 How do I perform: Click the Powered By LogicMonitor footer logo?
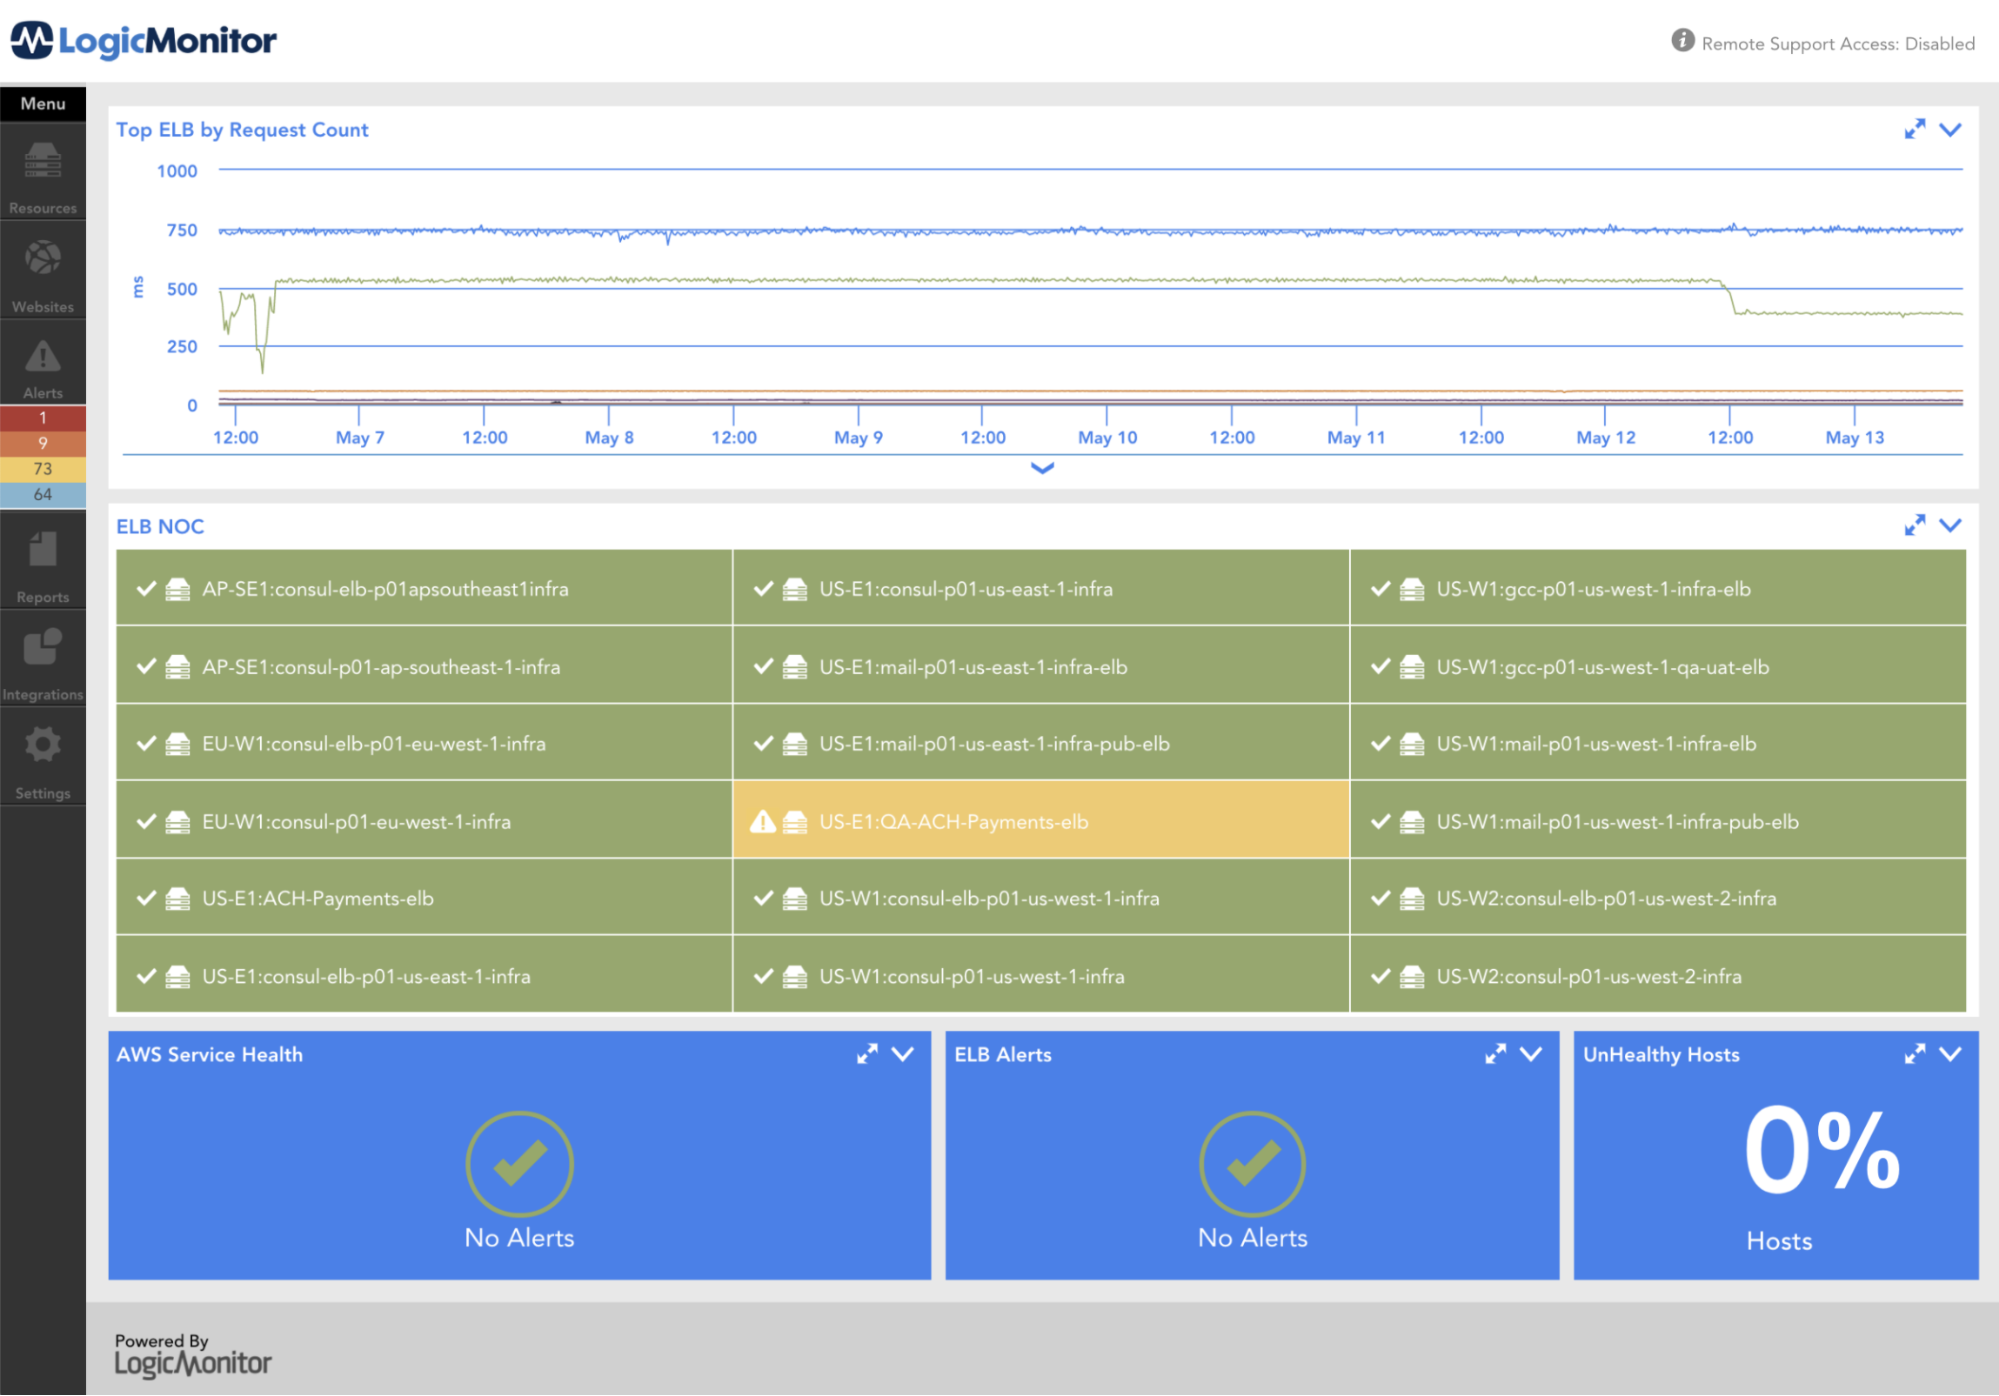[x=192, y=1355]
